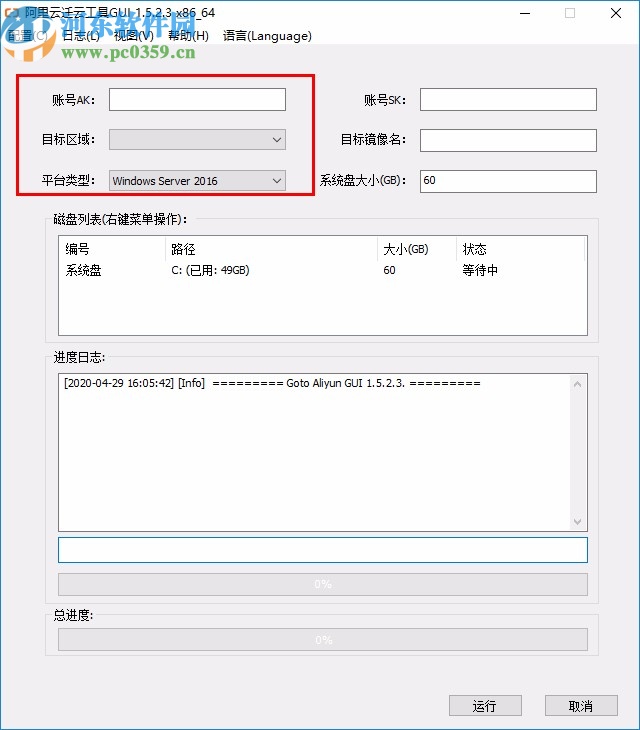Expand the 平台类型 Windows Server 2016 dropdown
640x730 pixels.
pos(197,181)
